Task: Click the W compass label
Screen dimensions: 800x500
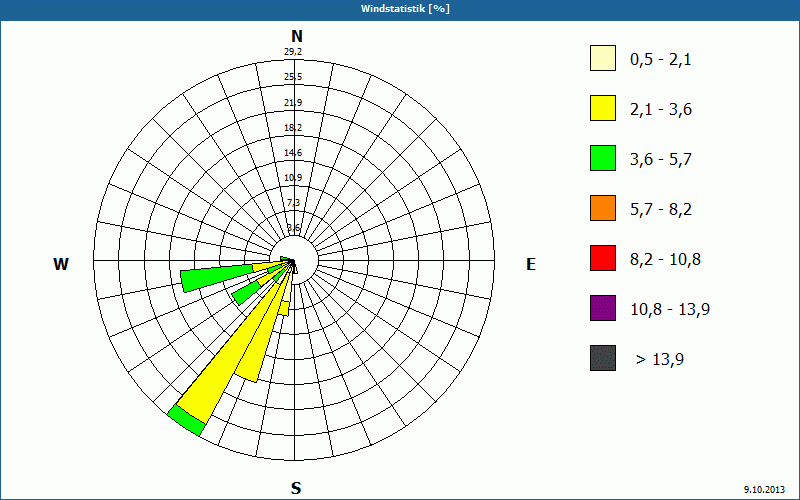Action: [61, 264]
